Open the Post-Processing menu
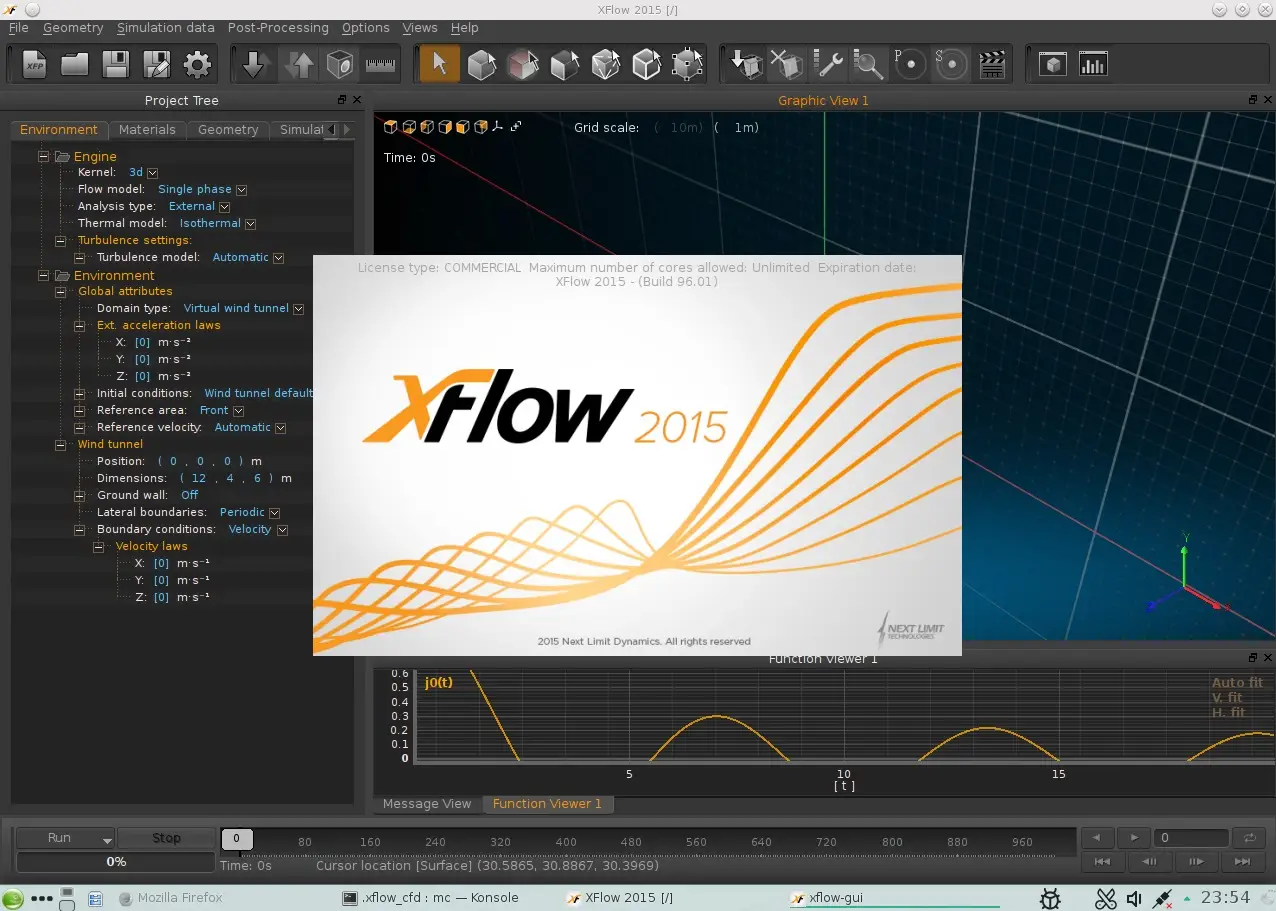1276x911 pixels. pos(278,28)
